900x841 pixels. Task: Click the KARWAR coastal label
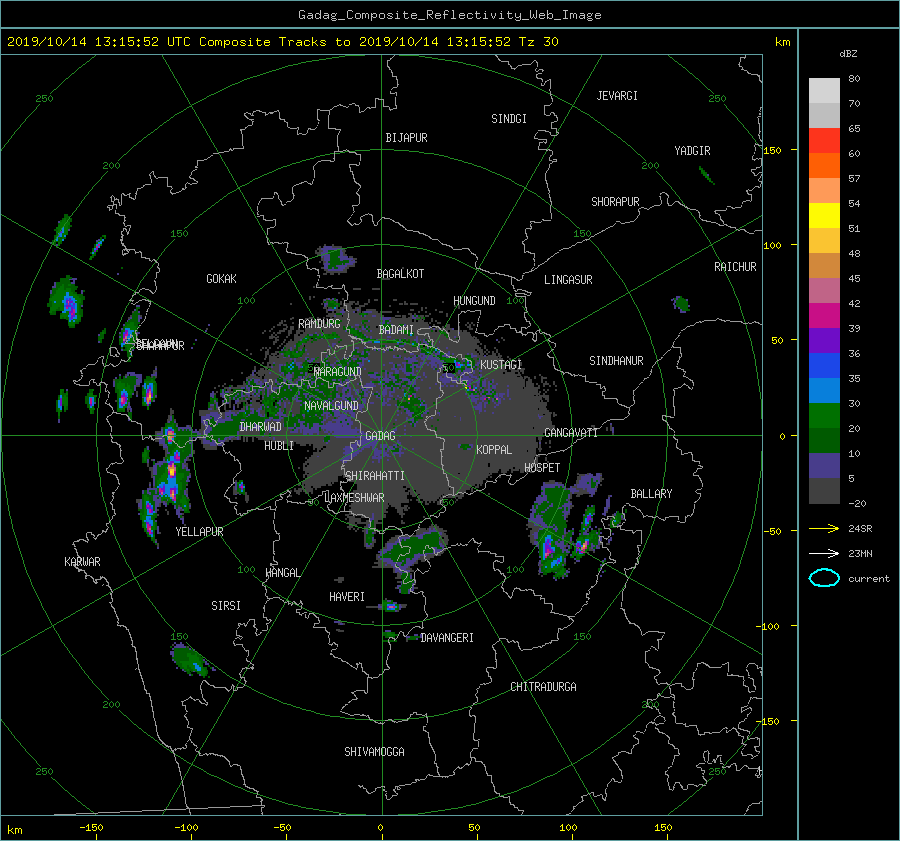pyautogui.click(x=82, y=562)
